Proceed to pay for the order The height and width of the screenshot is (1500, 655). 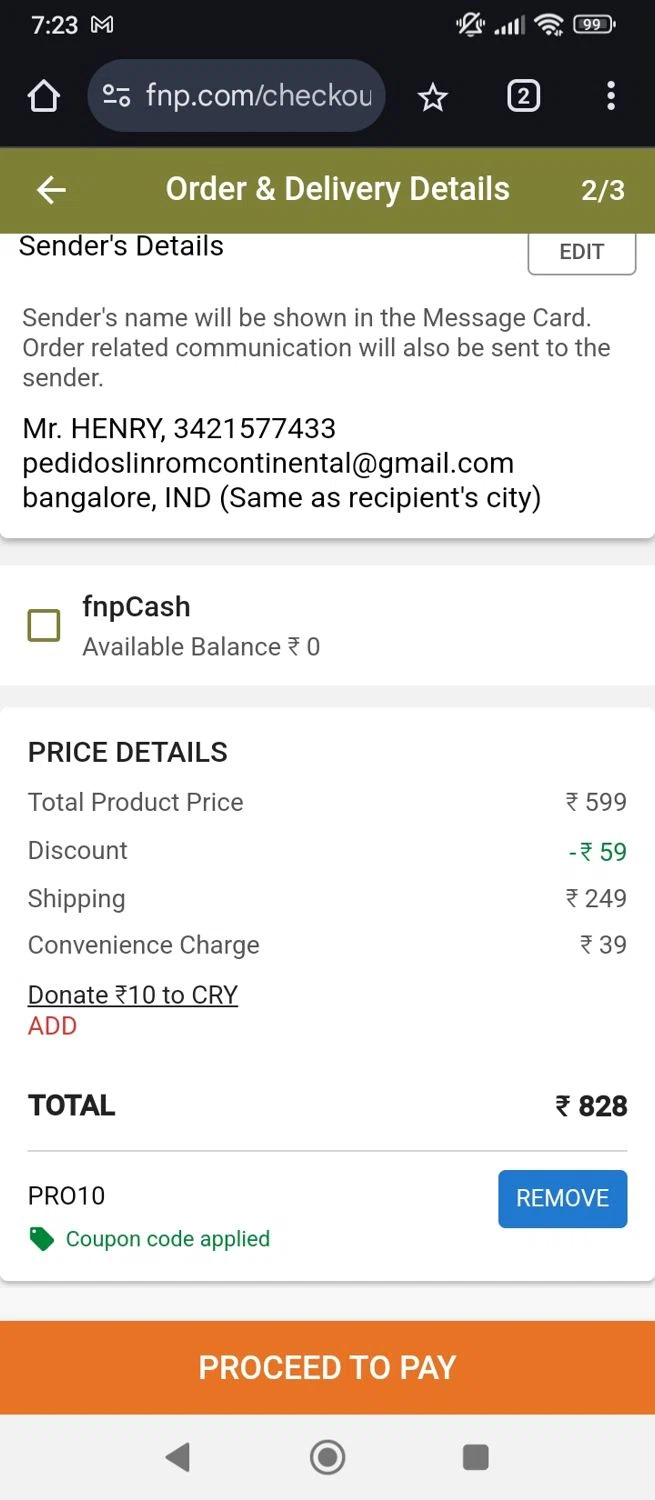(x=327, y=1367)
